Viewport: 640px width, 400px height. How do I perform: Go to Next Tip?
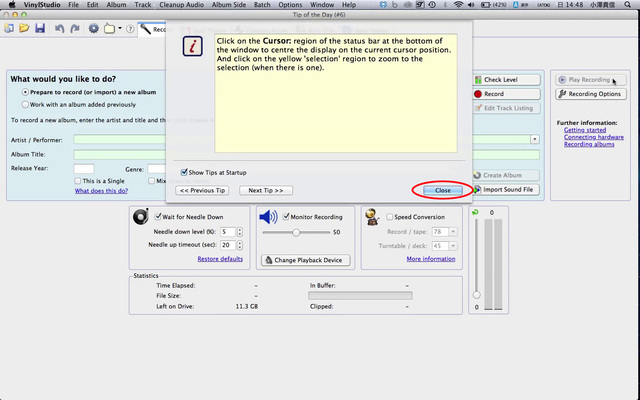266,190
